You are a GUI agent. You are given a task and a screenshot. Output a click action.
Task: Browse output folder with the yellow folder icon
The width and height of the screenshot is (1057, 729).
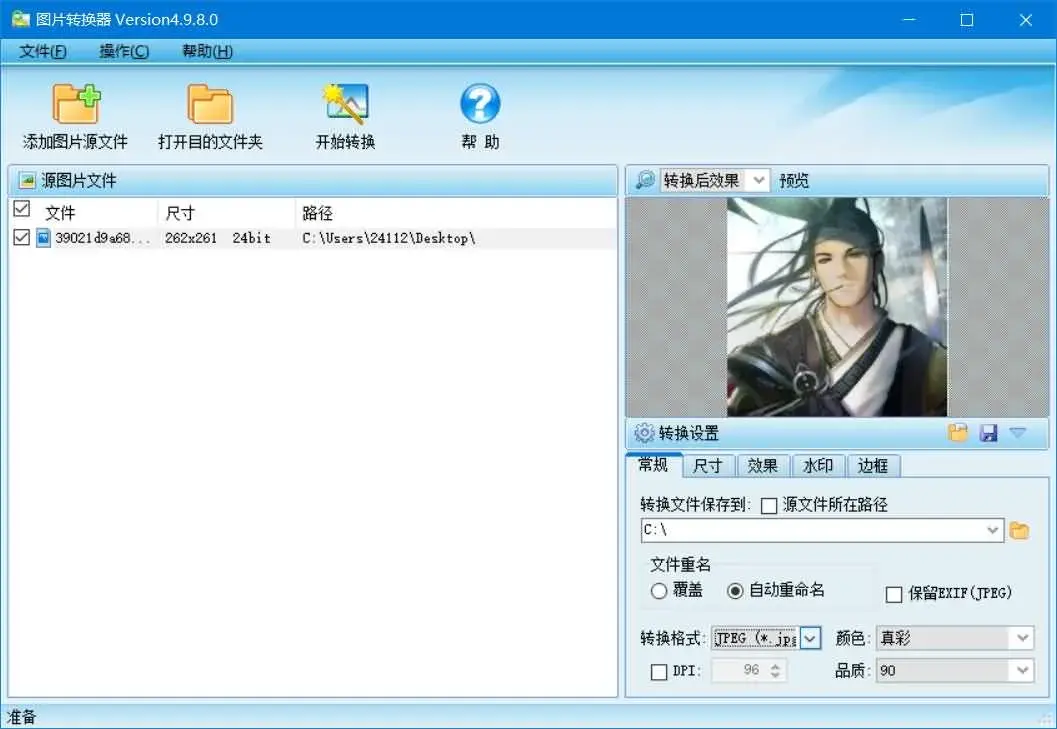1019,531
